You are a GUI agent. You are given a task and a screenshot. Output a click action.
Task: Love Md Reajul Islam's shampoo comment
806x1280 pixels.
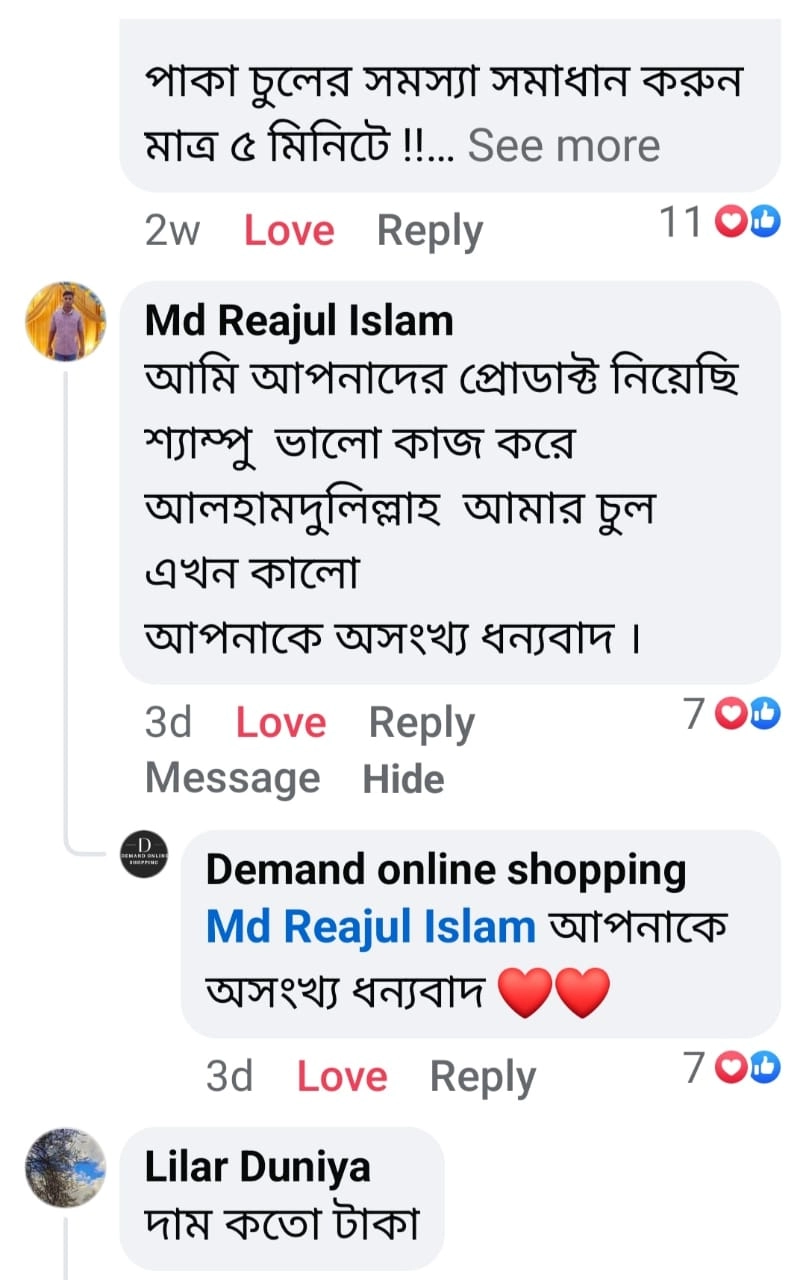[x=281, y=723]
